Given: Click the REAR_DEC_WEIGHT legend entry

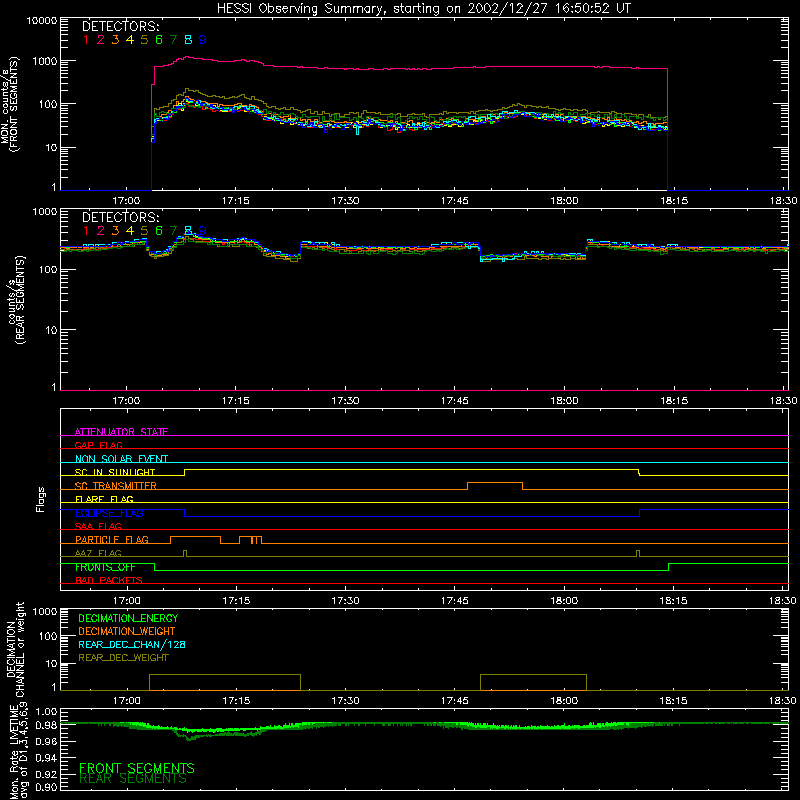Looking at the screenshot, I should 123,658.
